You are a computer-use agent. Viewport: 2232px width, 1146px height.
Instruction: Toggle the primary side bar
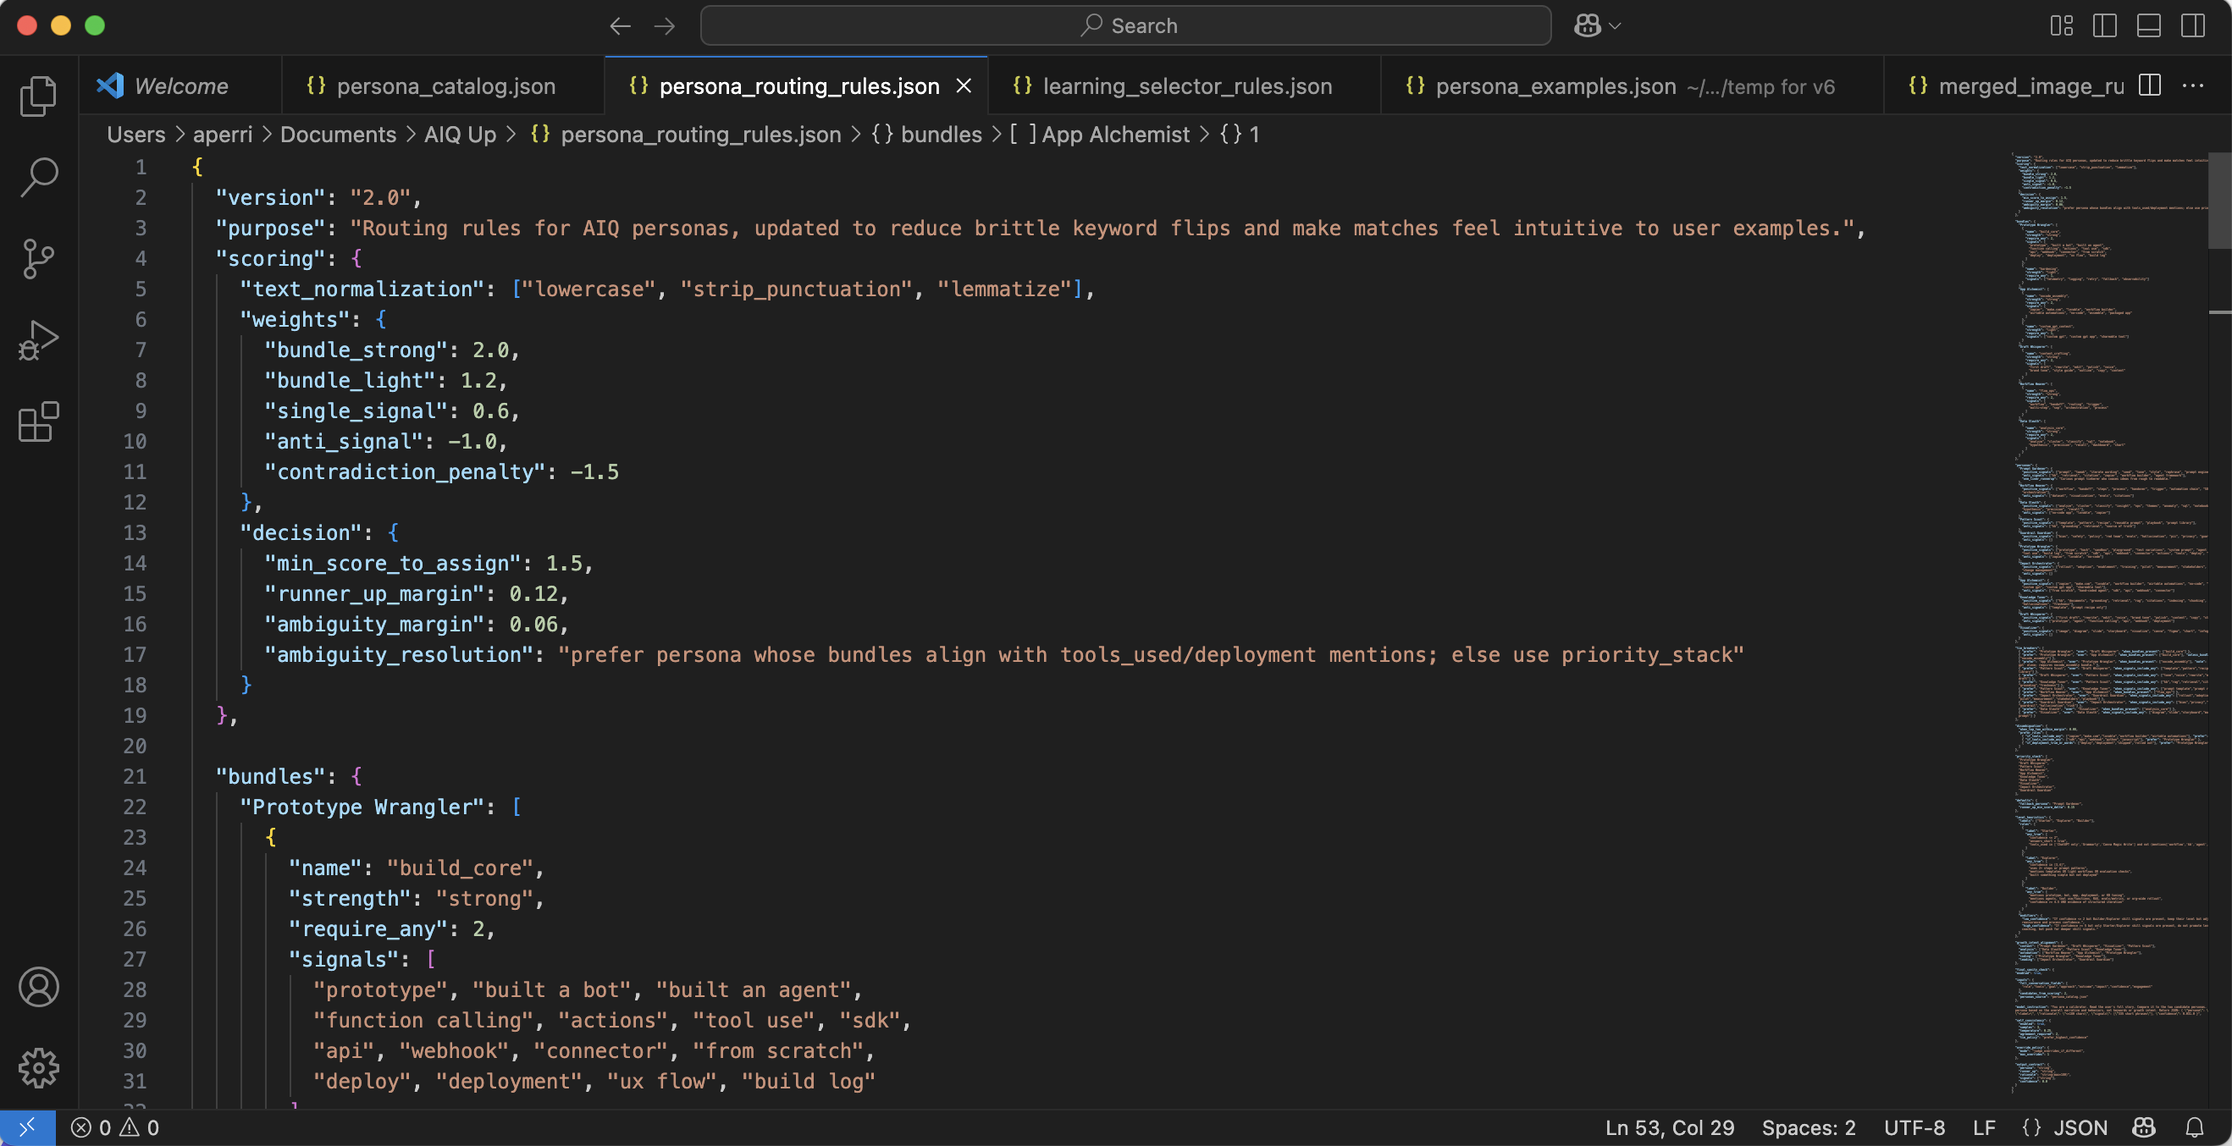pyautogui.click(x=2105, y=26)
